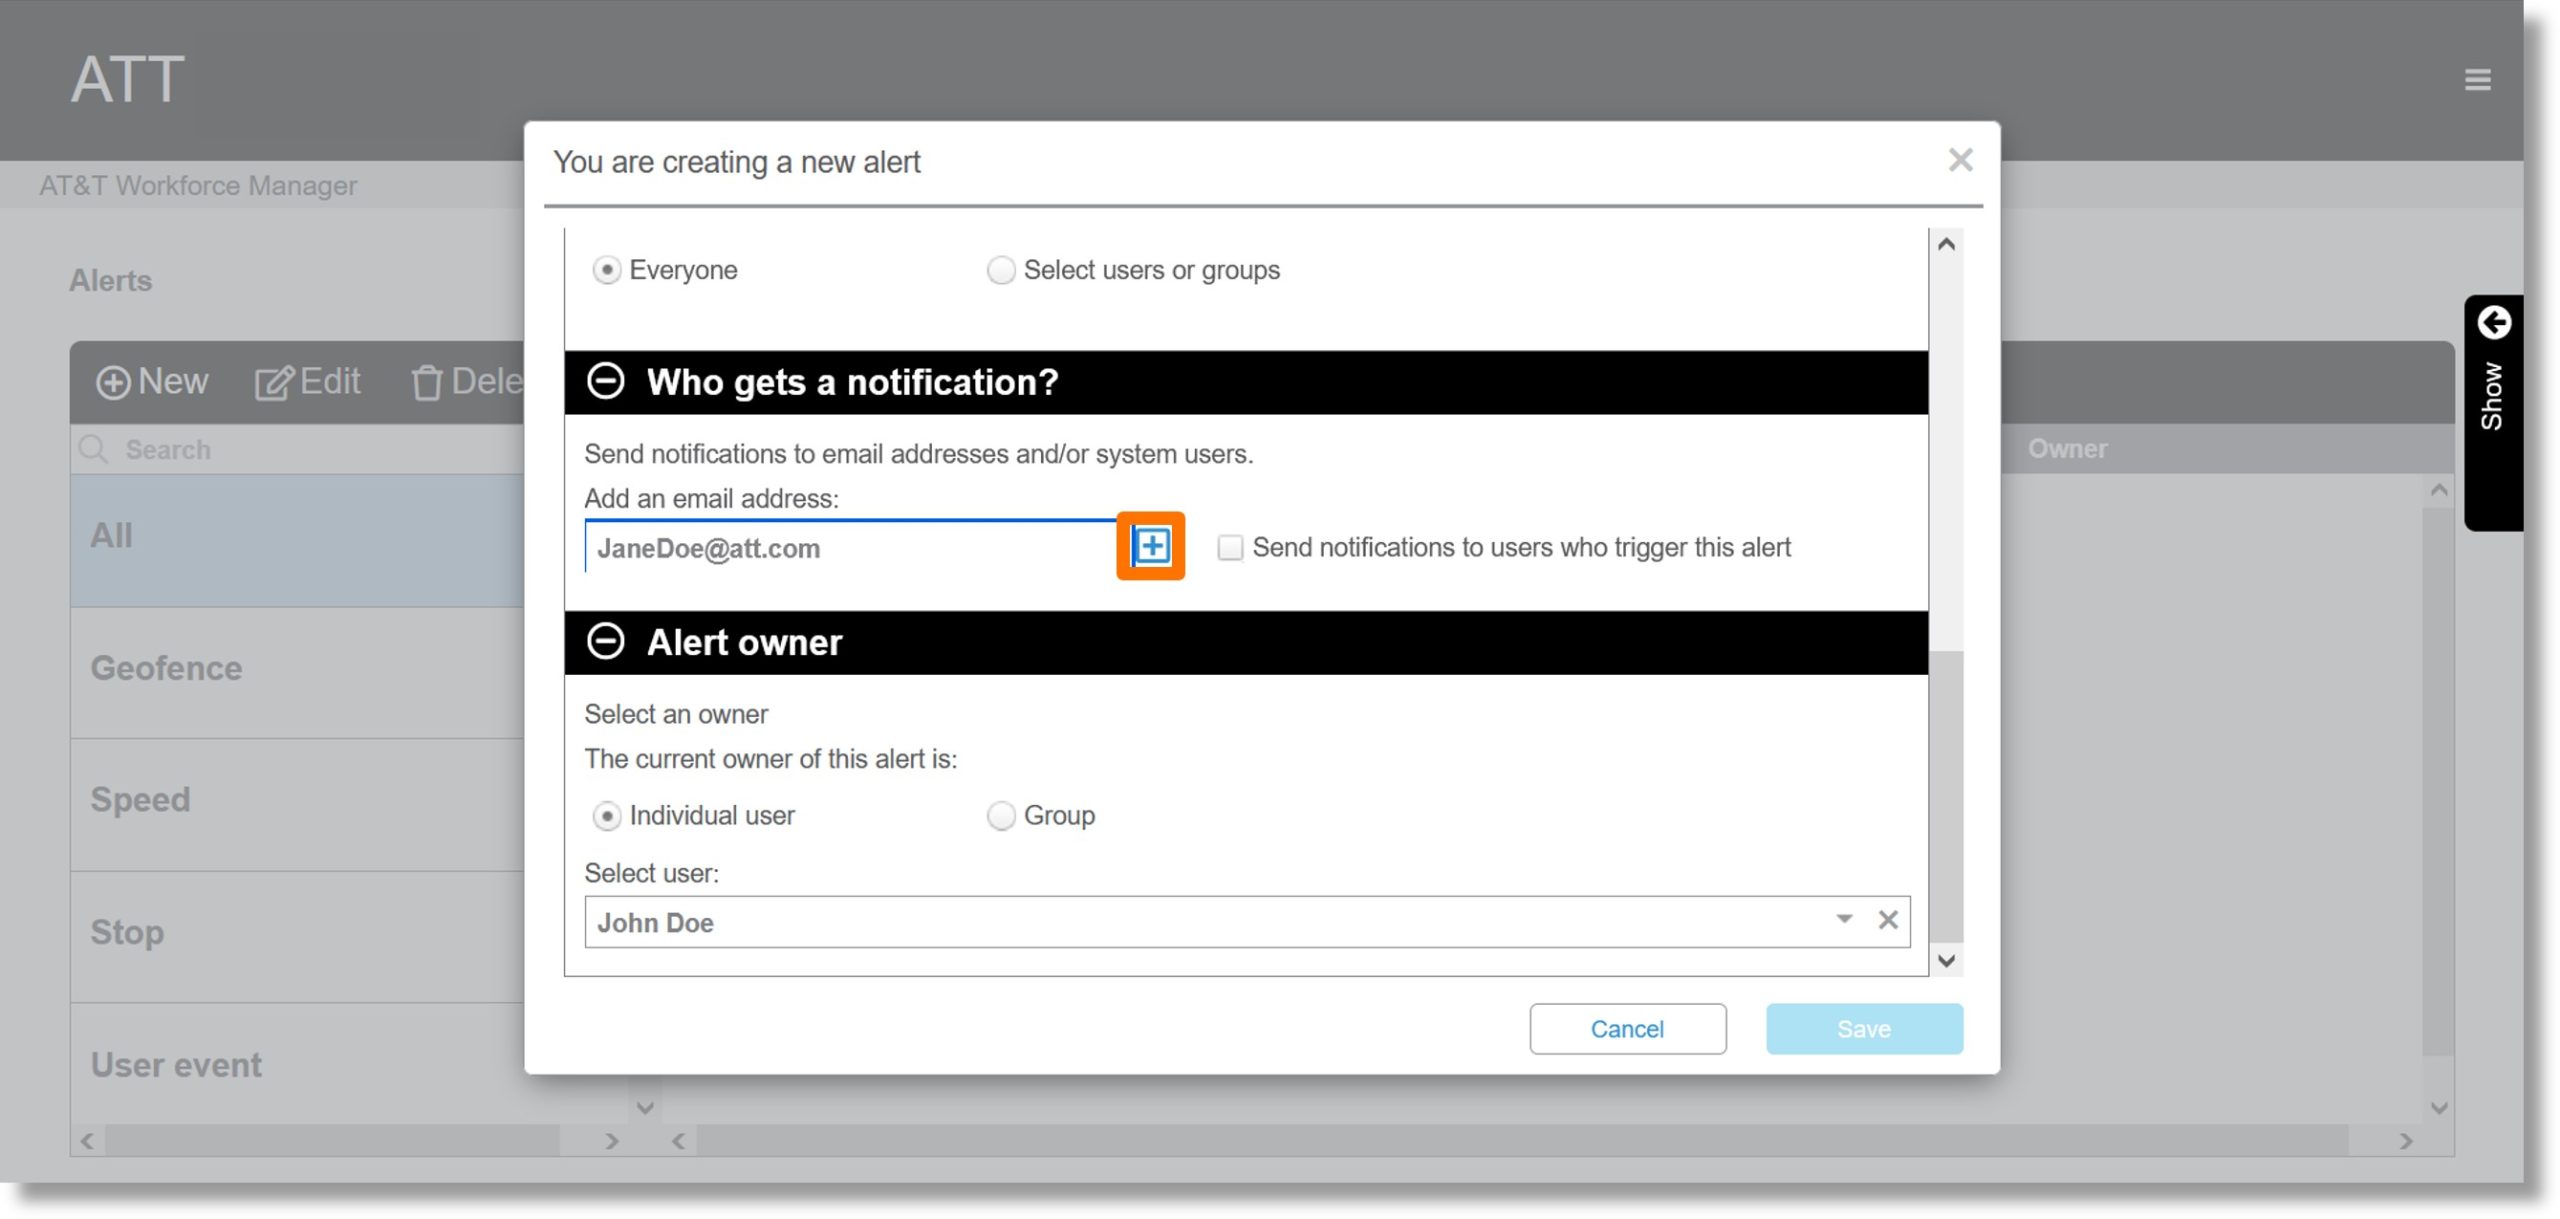Click the category list right scroll arrow
This screenshot has width=2560, height=1219.
[x=612, y=1141]
